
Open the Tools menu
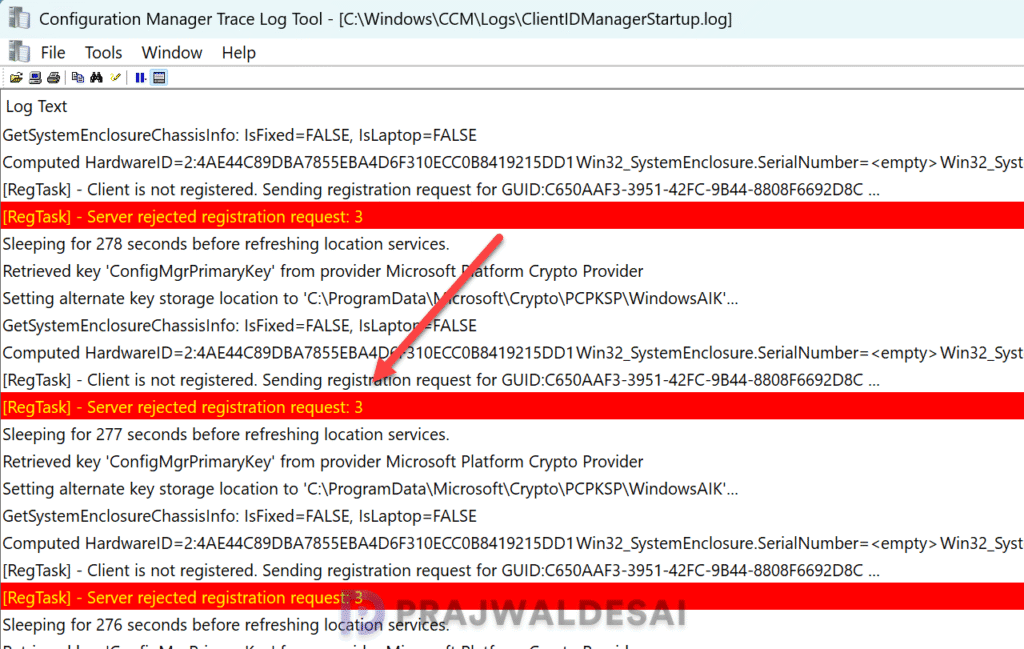tap(103, 52)
